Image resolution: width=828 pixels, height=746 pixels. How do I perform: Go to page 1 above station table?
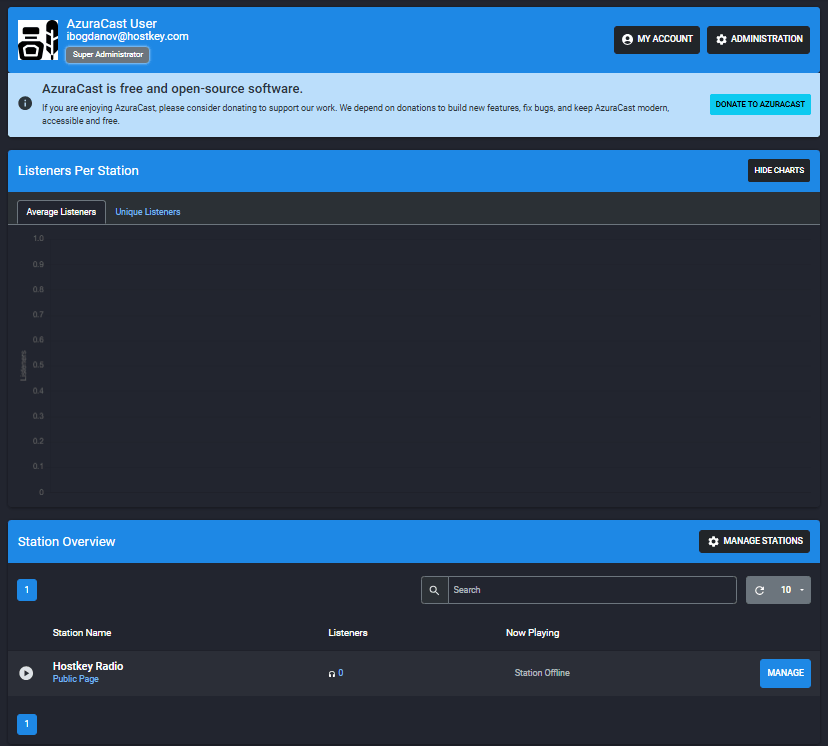click(27, 590)
